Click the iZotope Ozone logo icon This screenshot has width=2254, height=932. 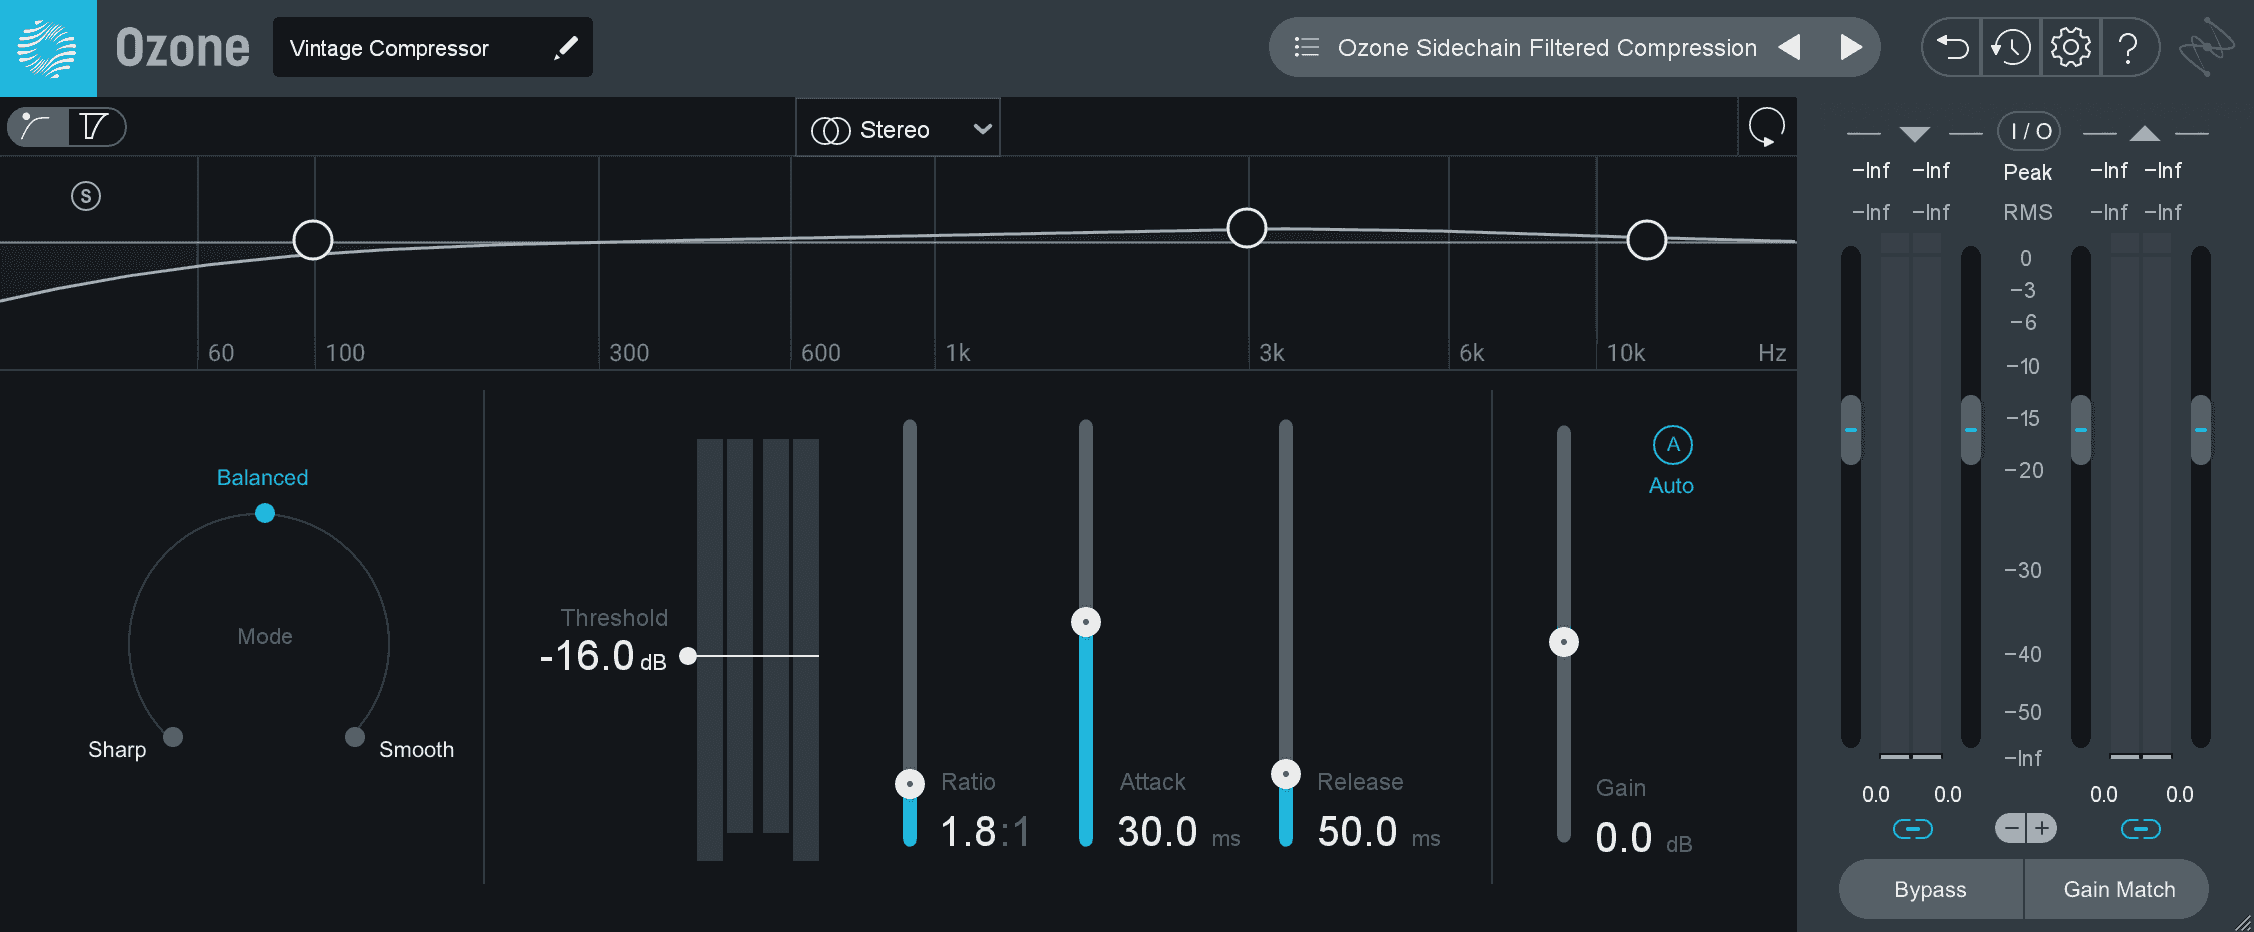48,48
